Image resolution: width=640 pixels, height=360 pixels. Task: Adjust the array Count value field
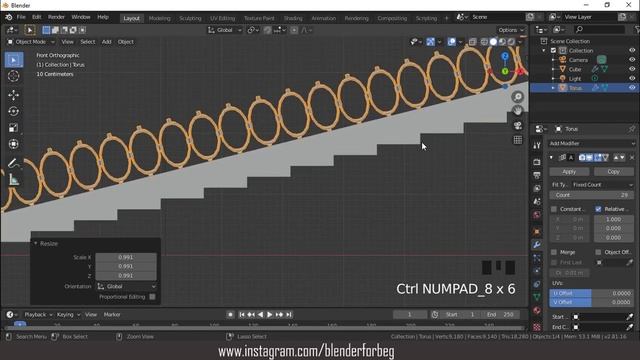coord(591,195)
